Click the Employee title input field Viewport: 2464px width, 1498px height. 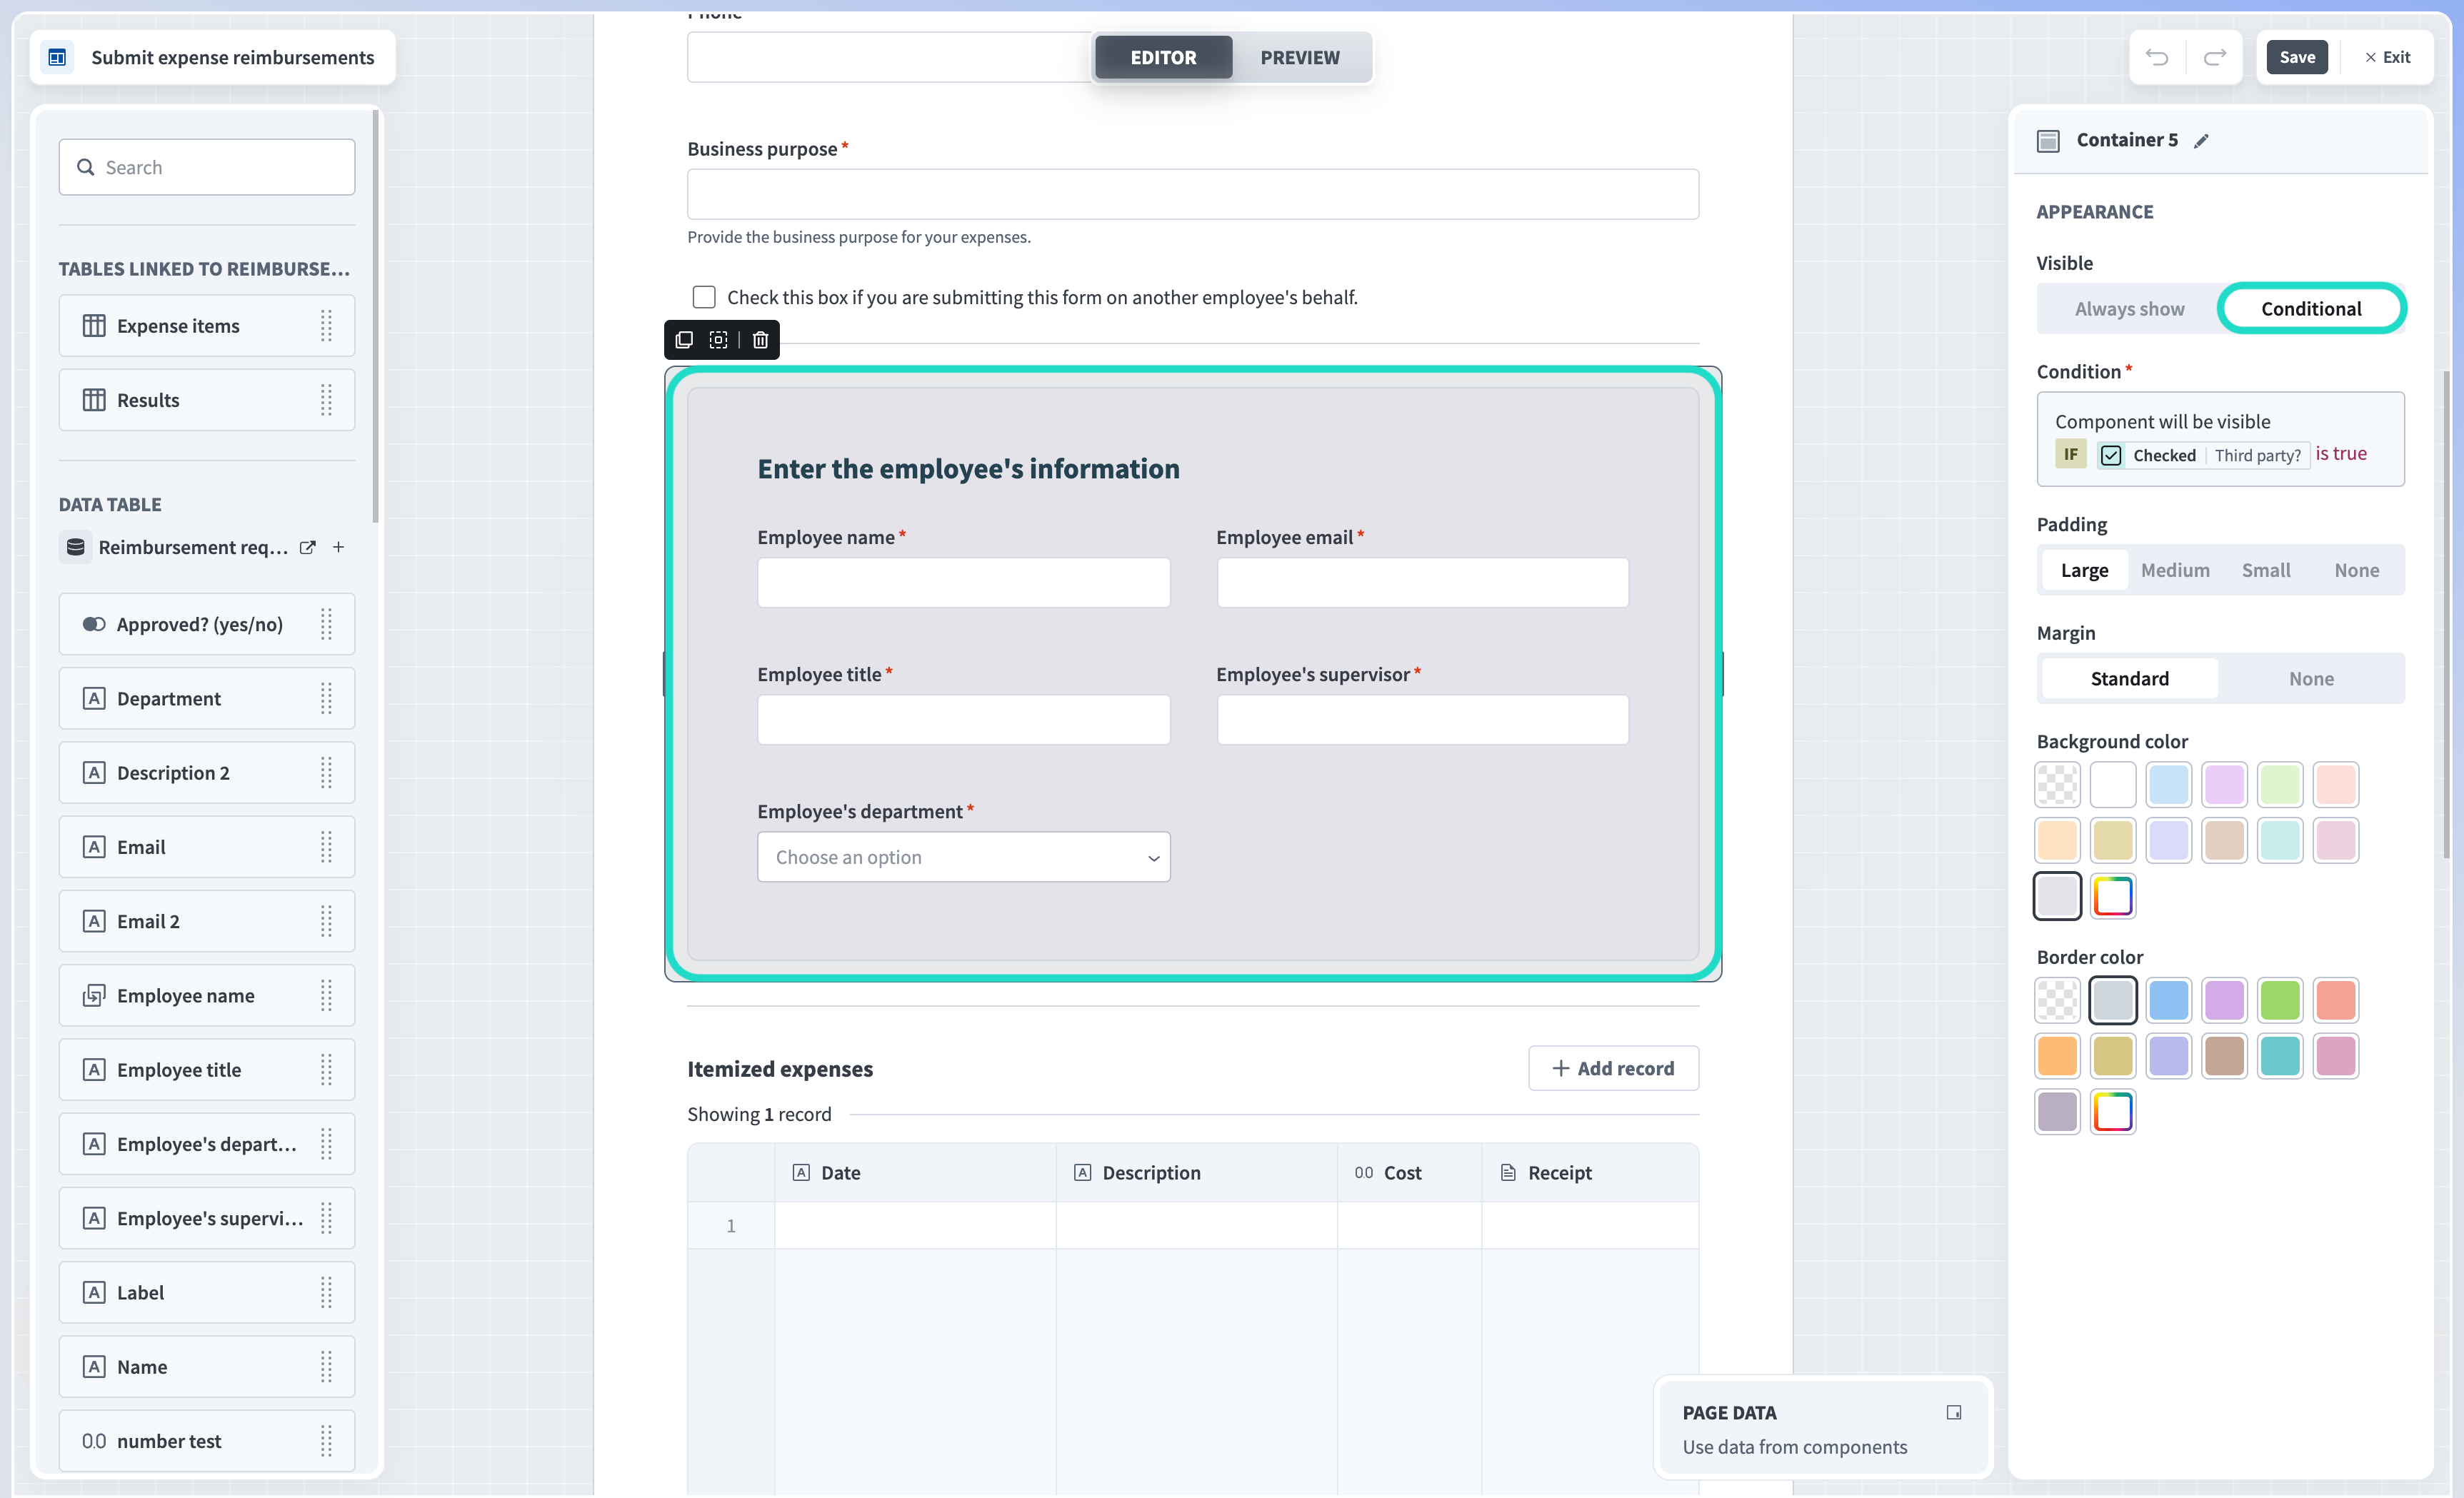pos(964,719)
